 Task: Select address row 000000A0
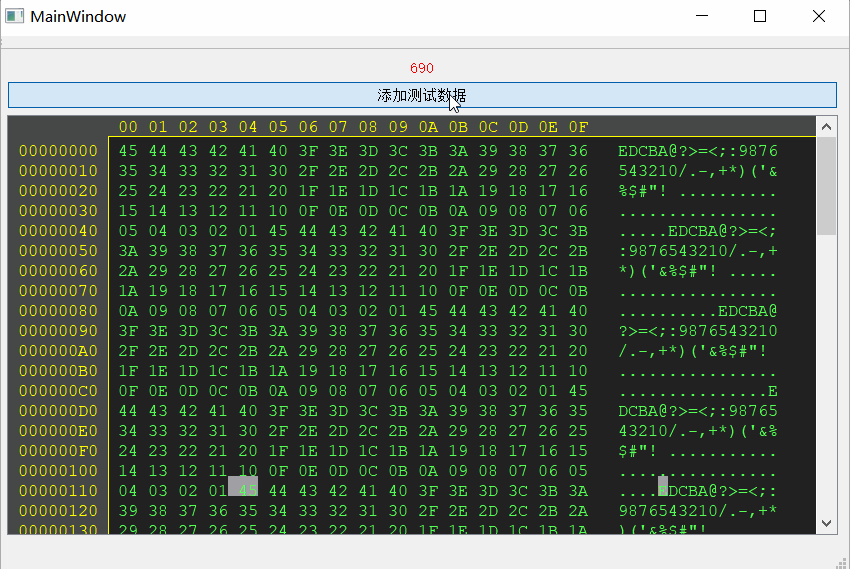point(58,351)
